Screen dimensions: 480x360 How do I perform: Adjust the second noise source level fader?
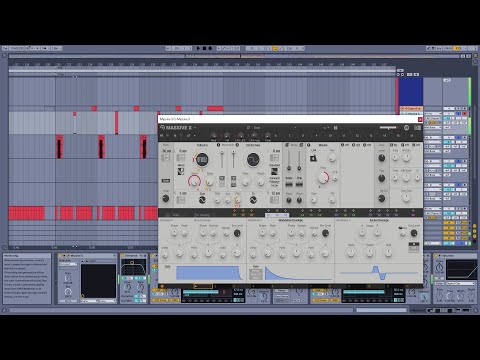[x=299, y=160]
